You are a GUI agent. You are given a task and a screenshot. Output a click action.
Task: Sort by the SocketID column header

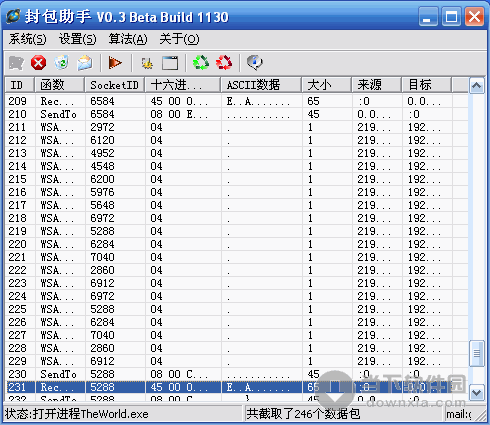pos(114,85)
